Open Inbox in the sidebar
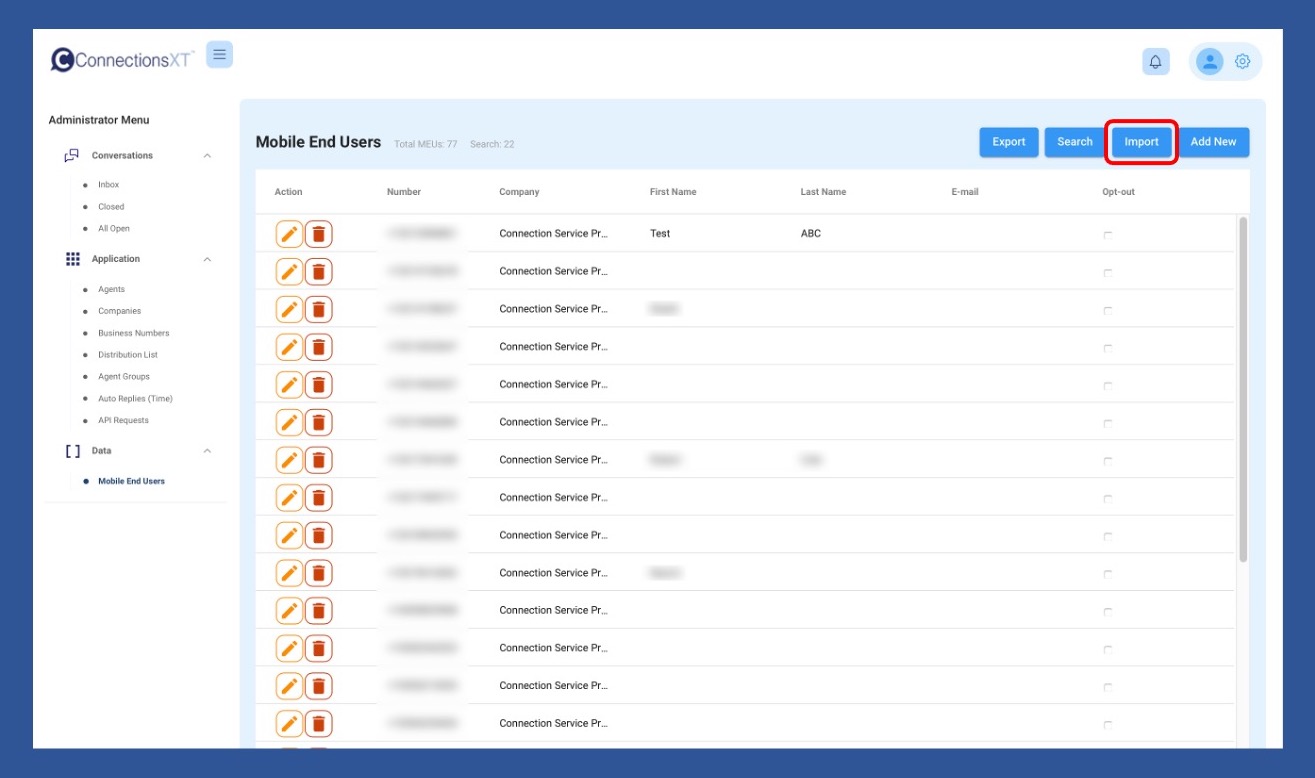1315x778 pixels. [x=108, y=185]
